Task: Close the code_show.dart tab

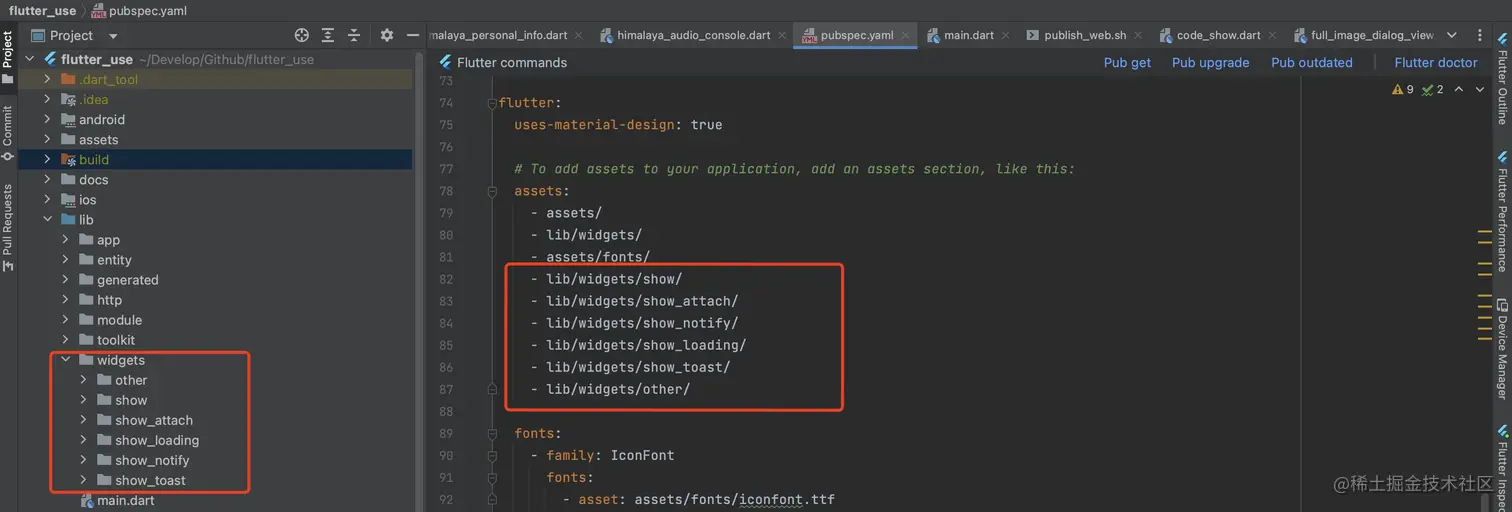Action: pos(1274,35)
